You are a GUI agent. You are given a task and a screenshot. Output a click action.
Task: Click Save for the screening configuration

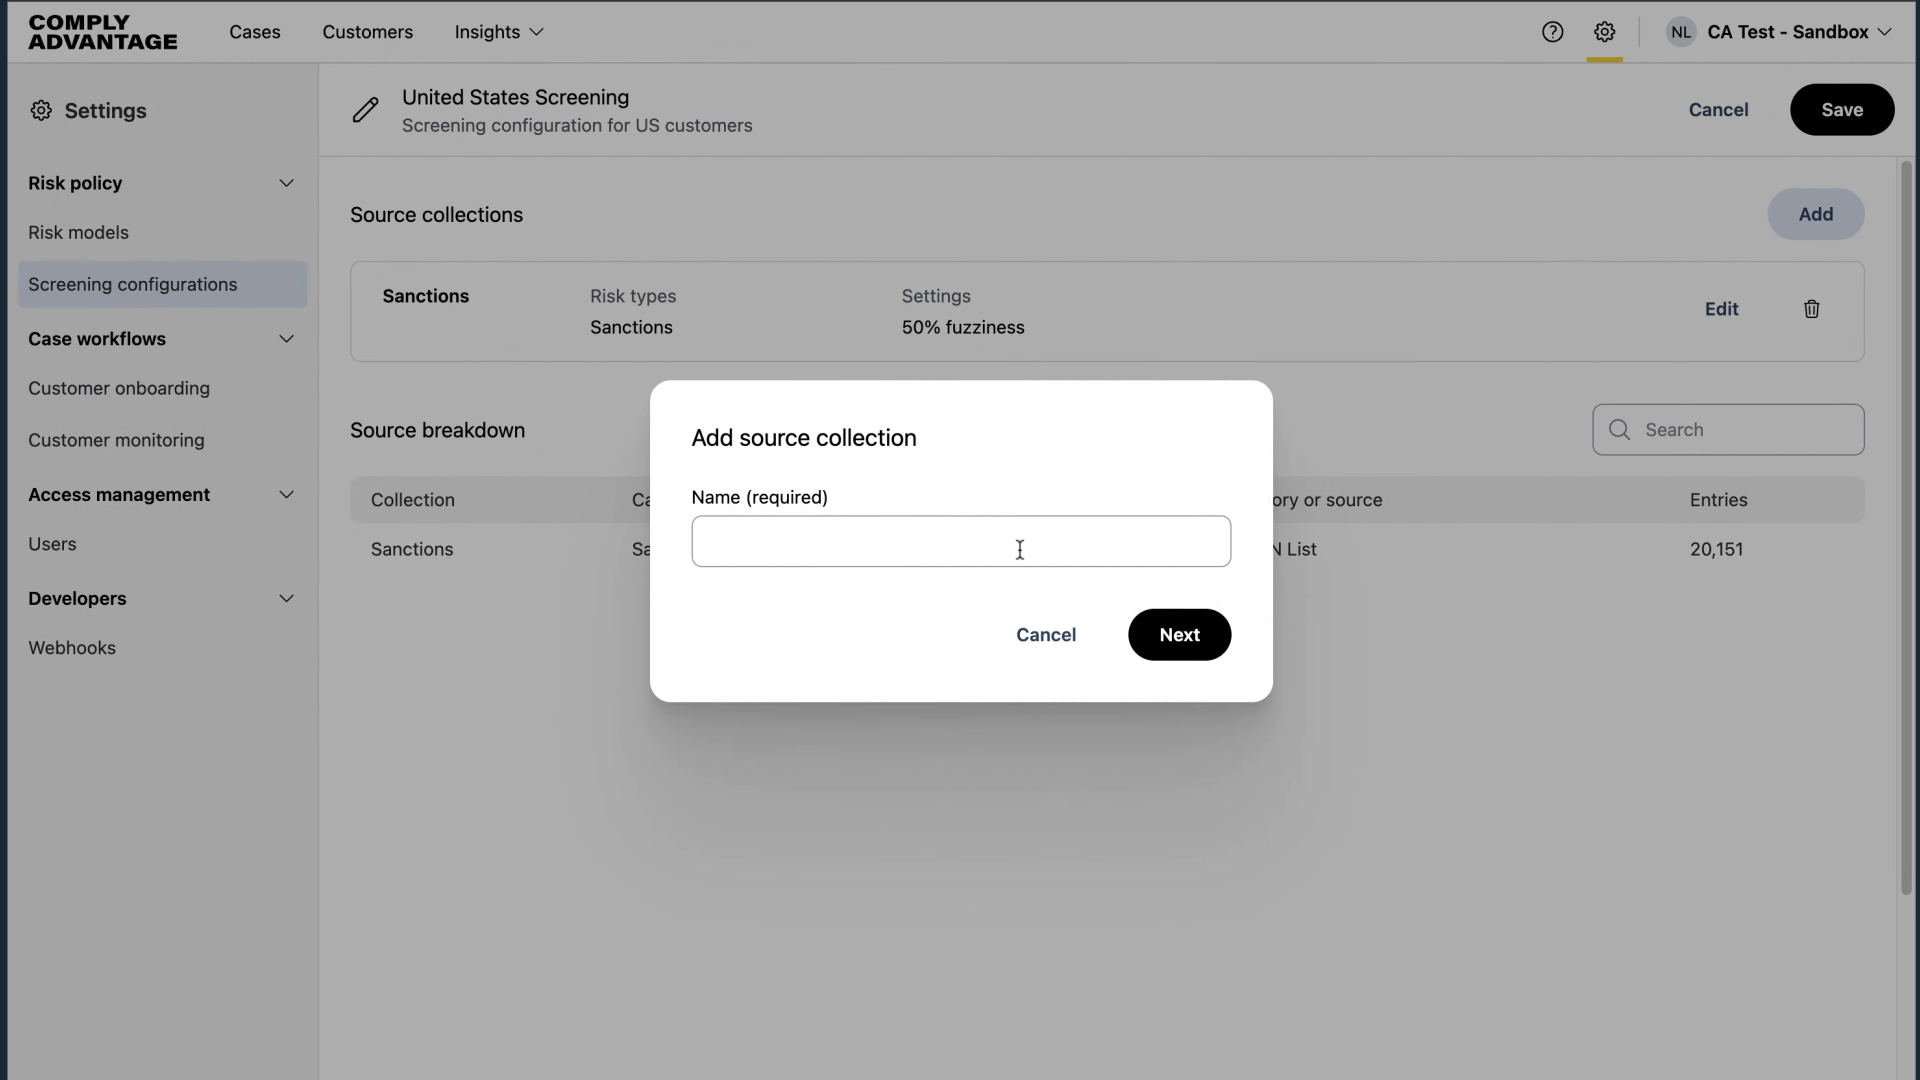coord(1841,110)
